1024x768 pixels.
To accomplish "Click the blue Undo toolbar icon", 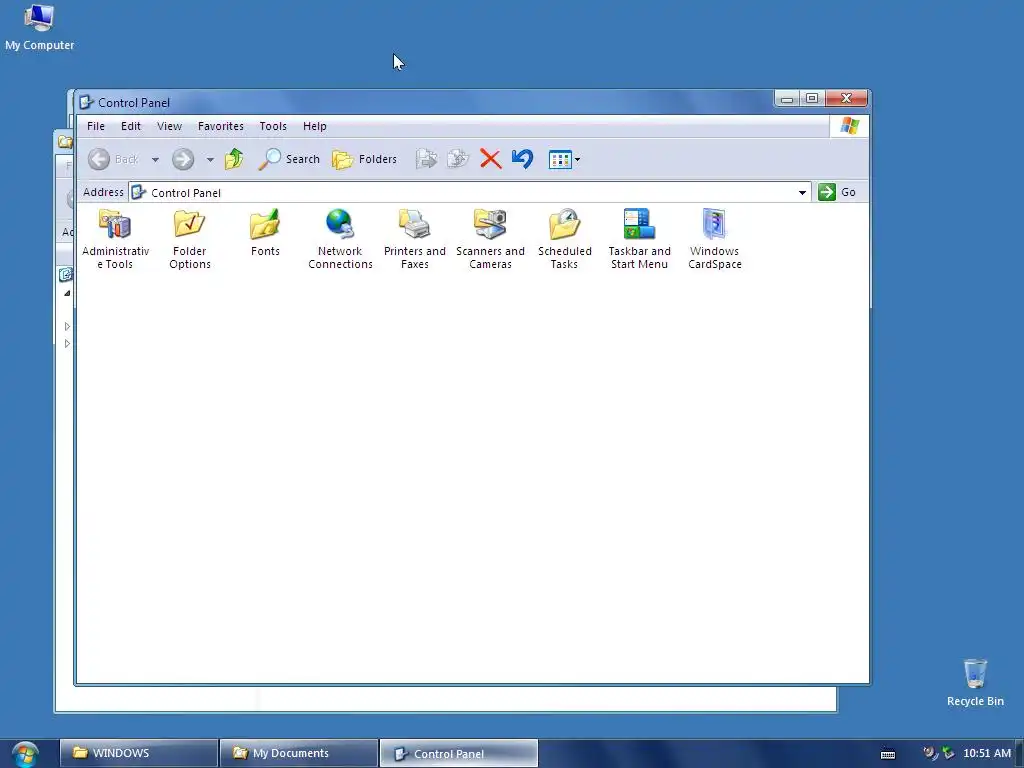I will click(522, 159).
